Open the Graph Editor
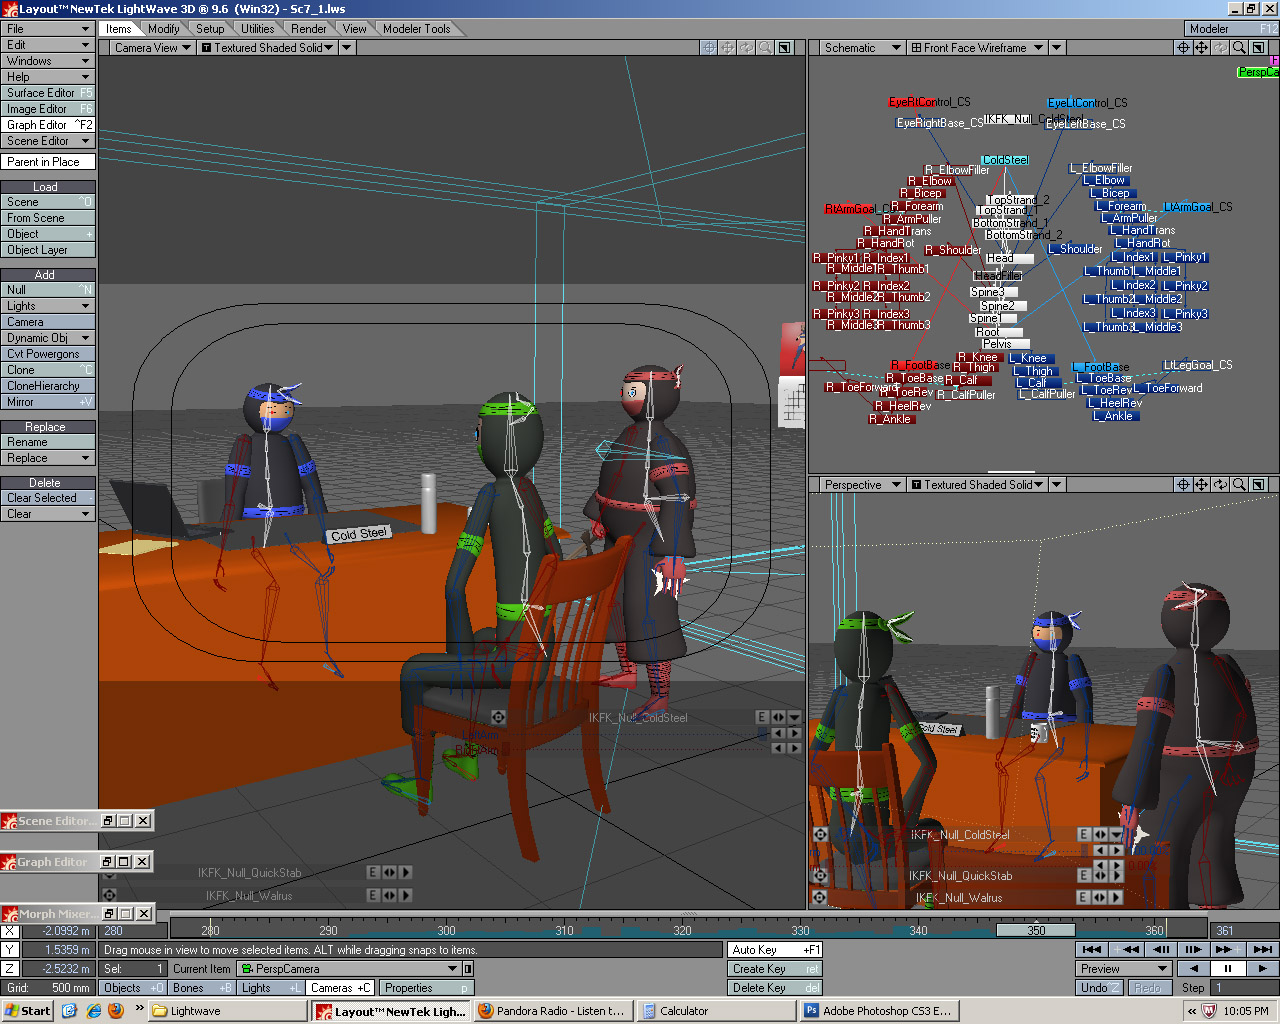Screen dimensions: 1280x1024 (x=48, y=125)
